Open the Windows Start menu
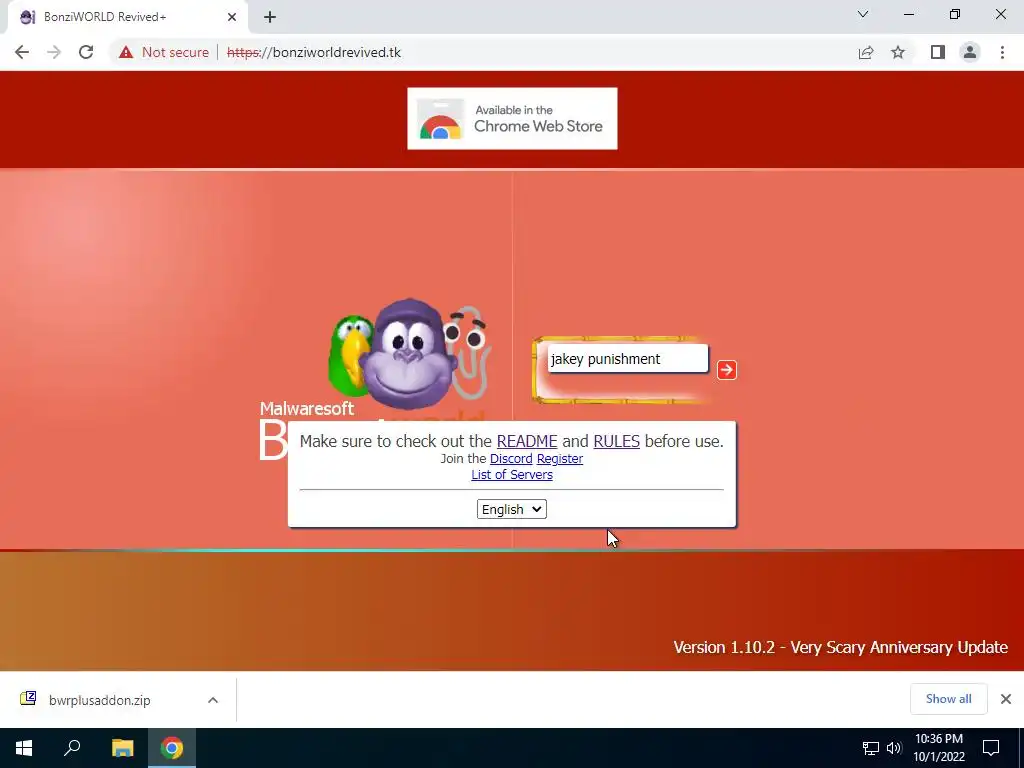The height and width of the screenshot is (768, 1024). point(24,748)
